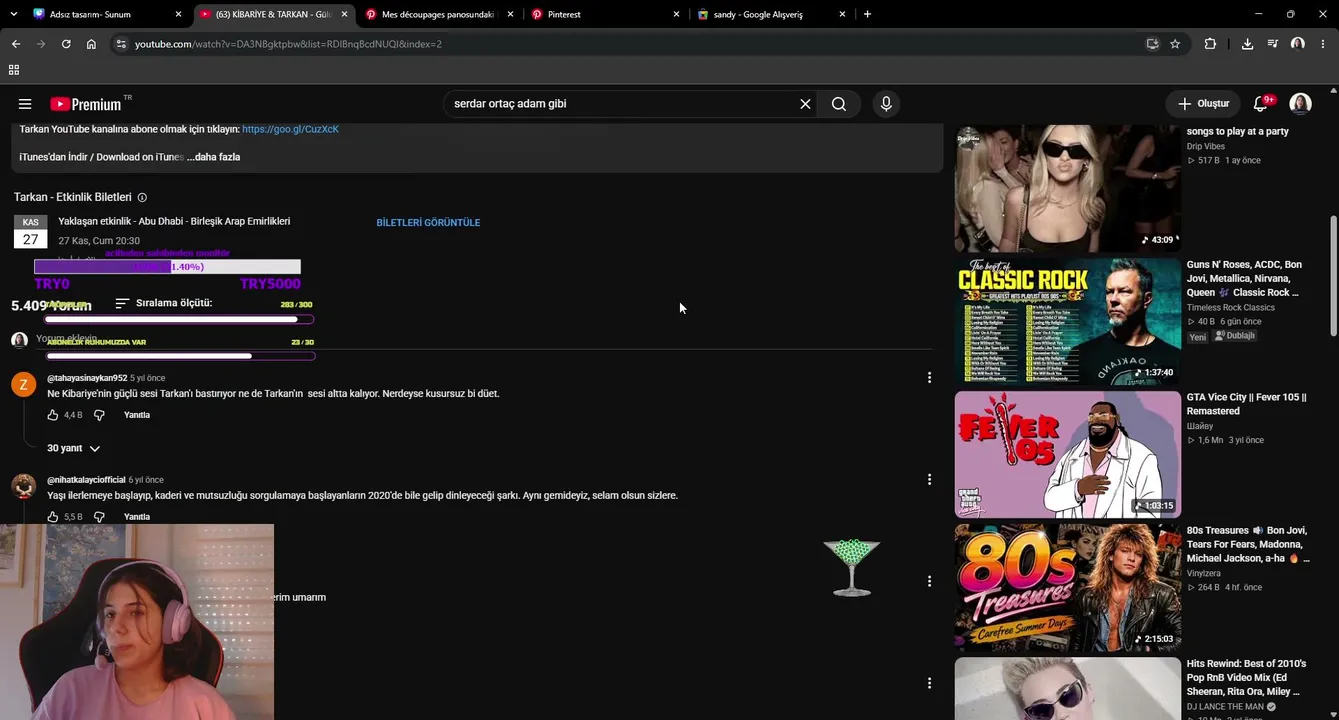This screenshot has height=720, width=1339.
Task: Go back to the previous page
Action: [x=16, y=44]
